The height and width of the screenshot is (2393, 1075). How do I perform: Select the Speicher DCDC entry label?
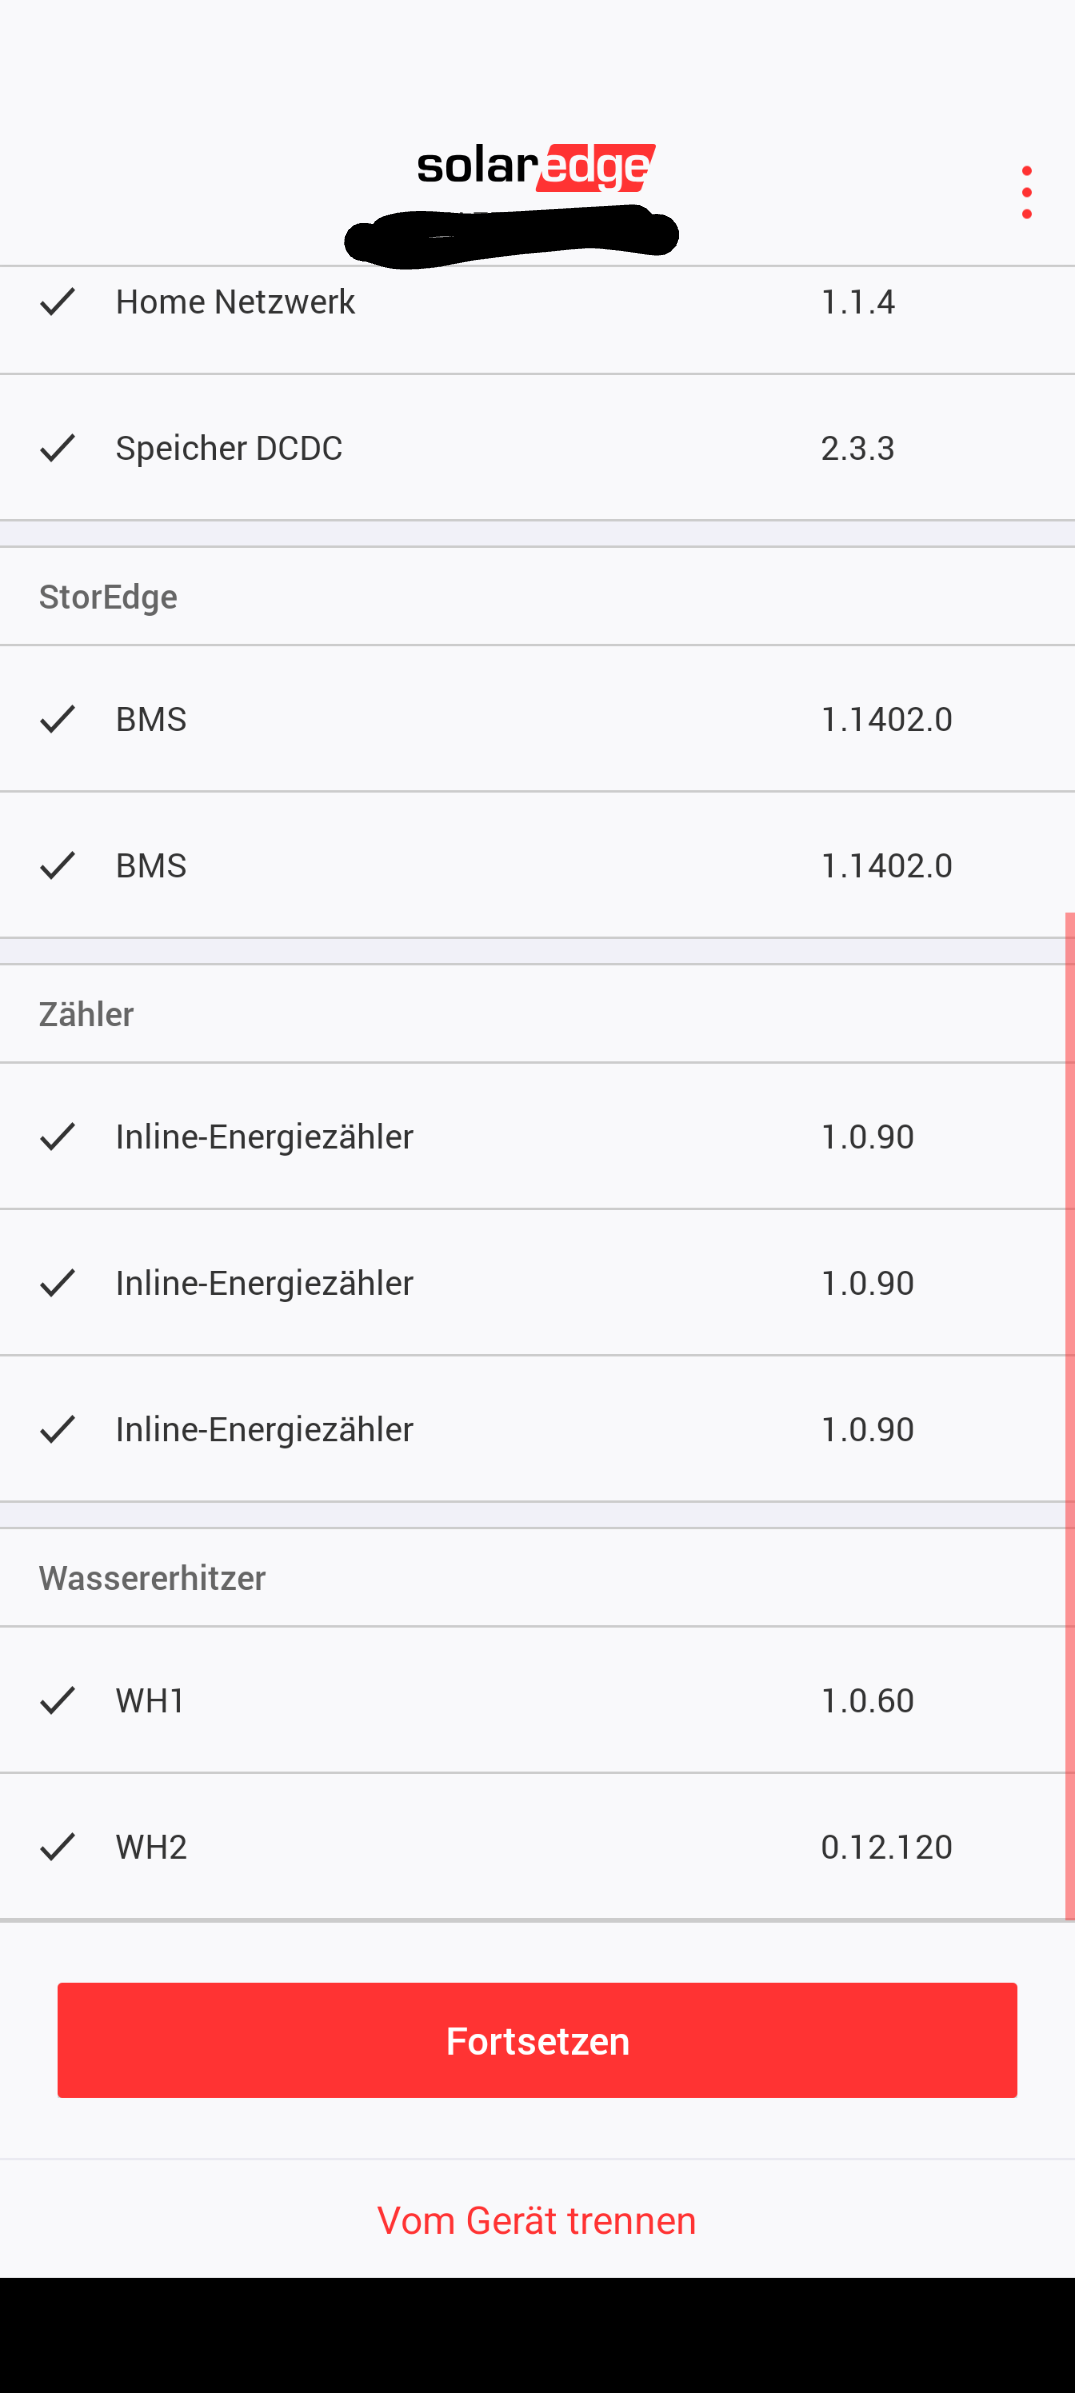pyautogui.click(x=229, y=448)
